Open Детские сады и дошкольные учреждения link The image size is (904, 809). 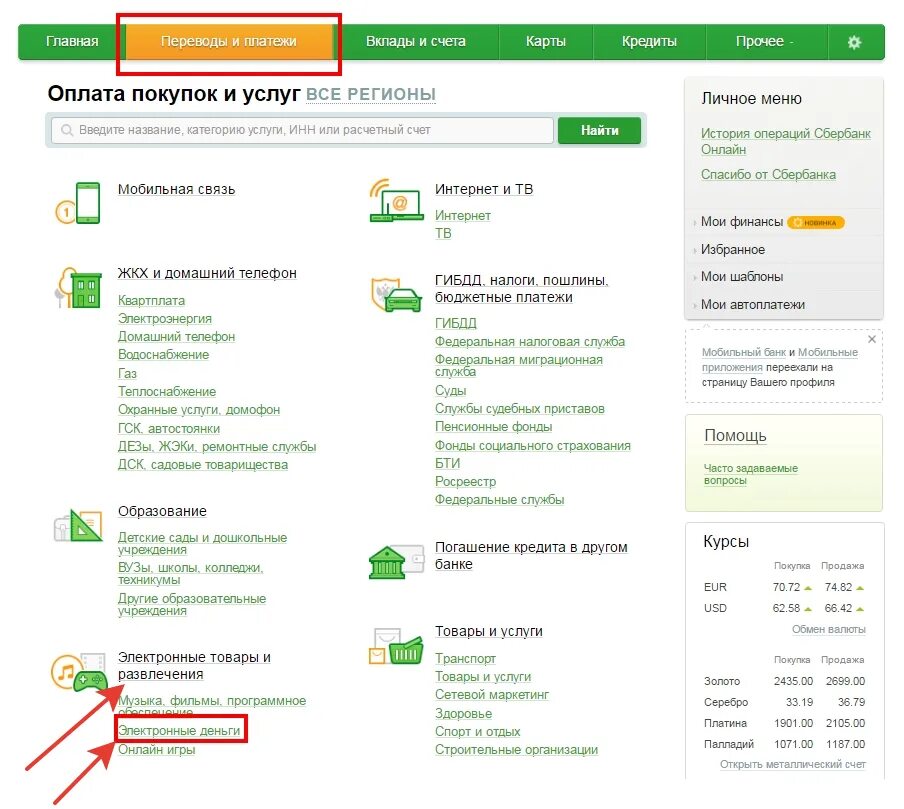coord(202,544)
